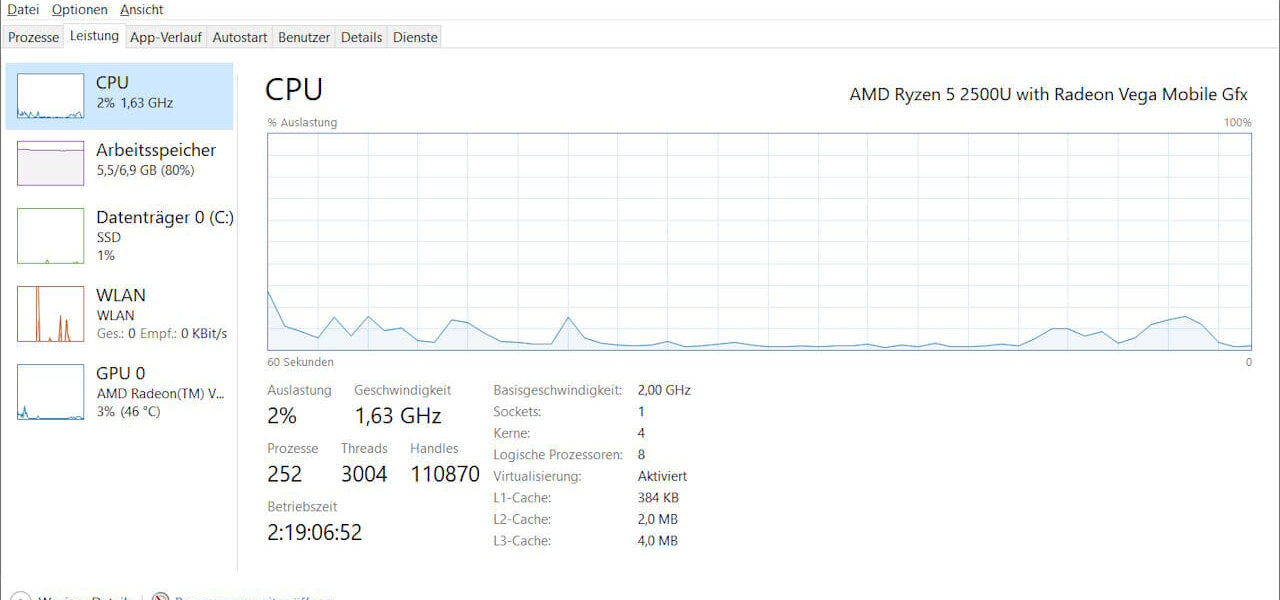Screen dimensions: 1280x600
Task: Select the WLAN entry in the sidebar
Action: [x=119, y=313]
